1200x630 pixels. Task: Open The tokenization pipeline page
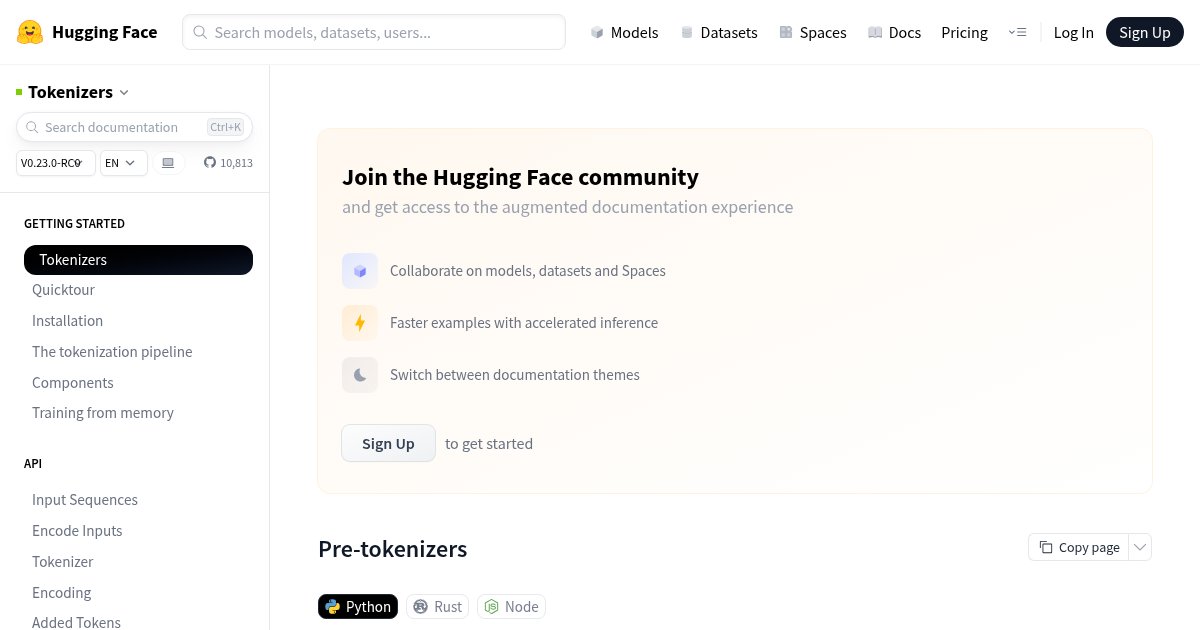click(x=112, y=352)
